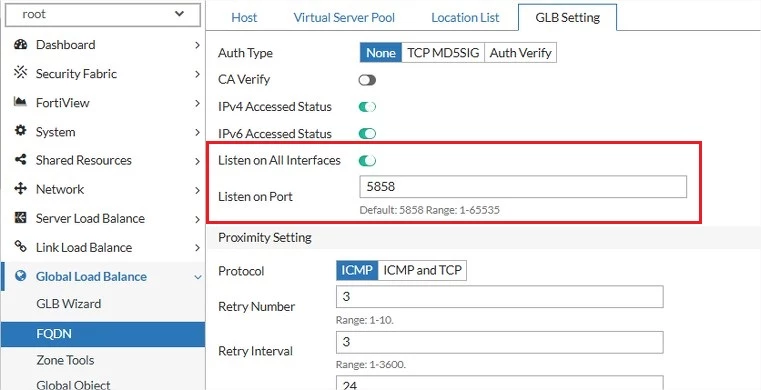The image size is (761, 390).
Task: Open Virtual Server Pool tab
Action: click(x=344, y=18)
